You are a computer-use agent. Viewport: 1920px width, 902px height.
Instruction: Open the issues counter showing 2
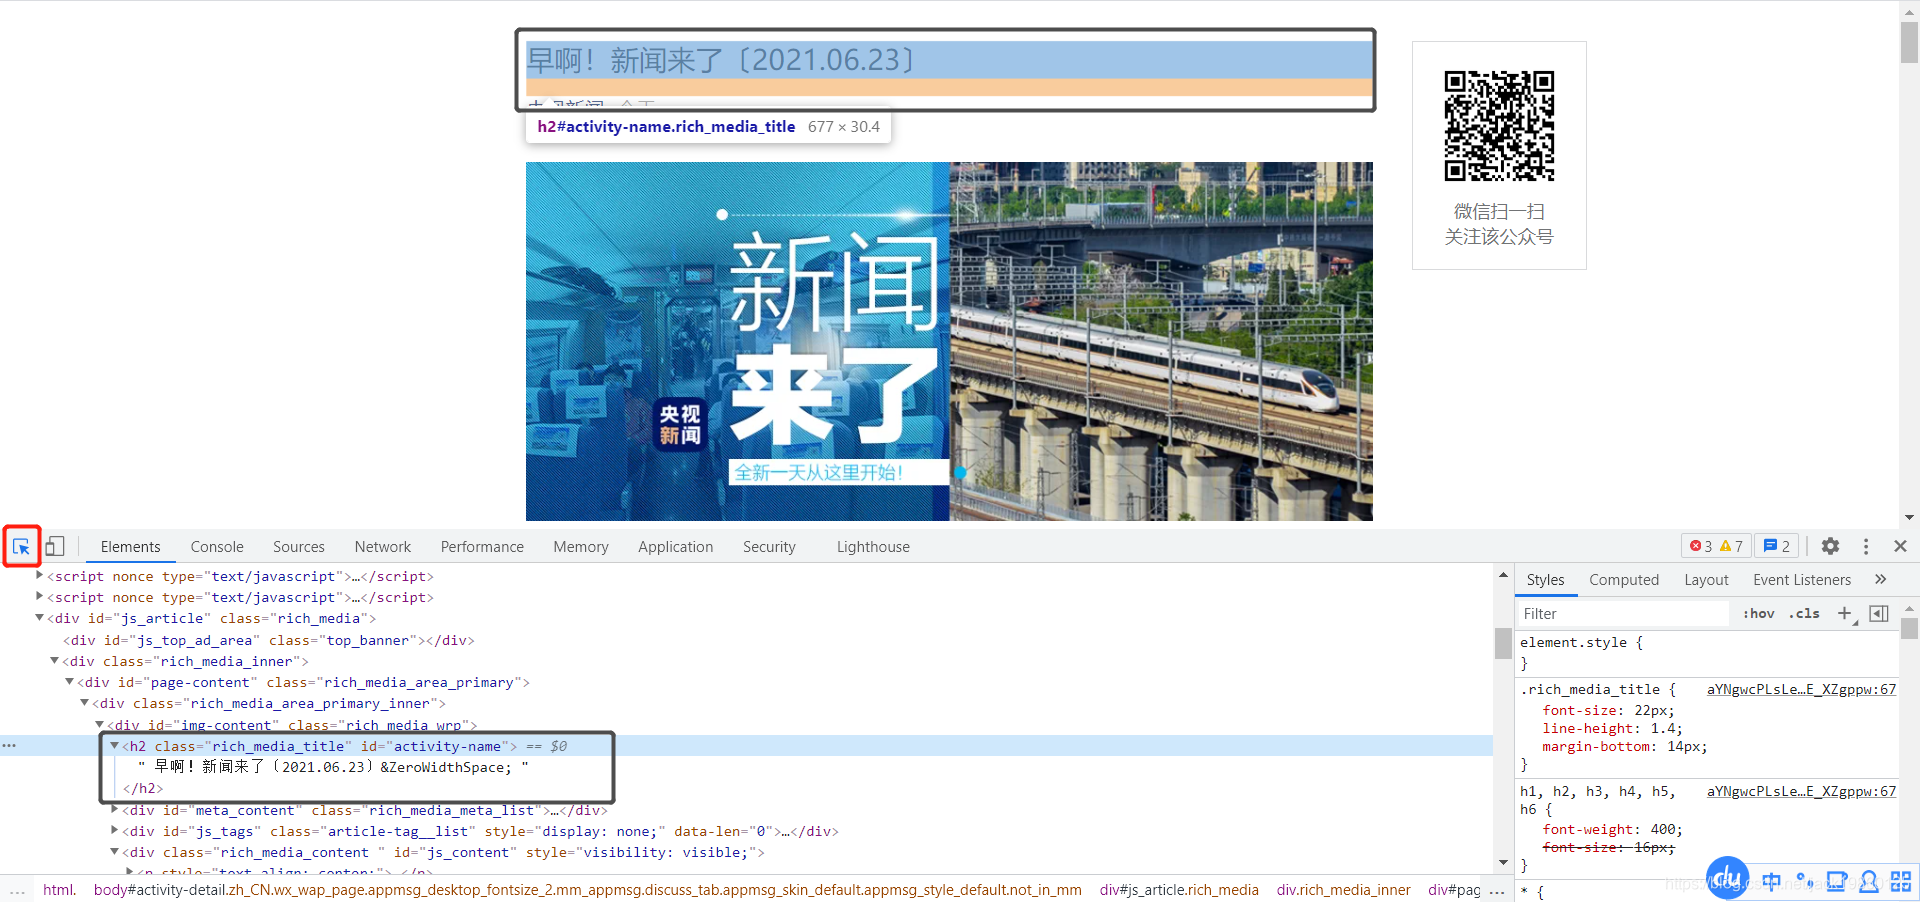(x=1777, y=546)
